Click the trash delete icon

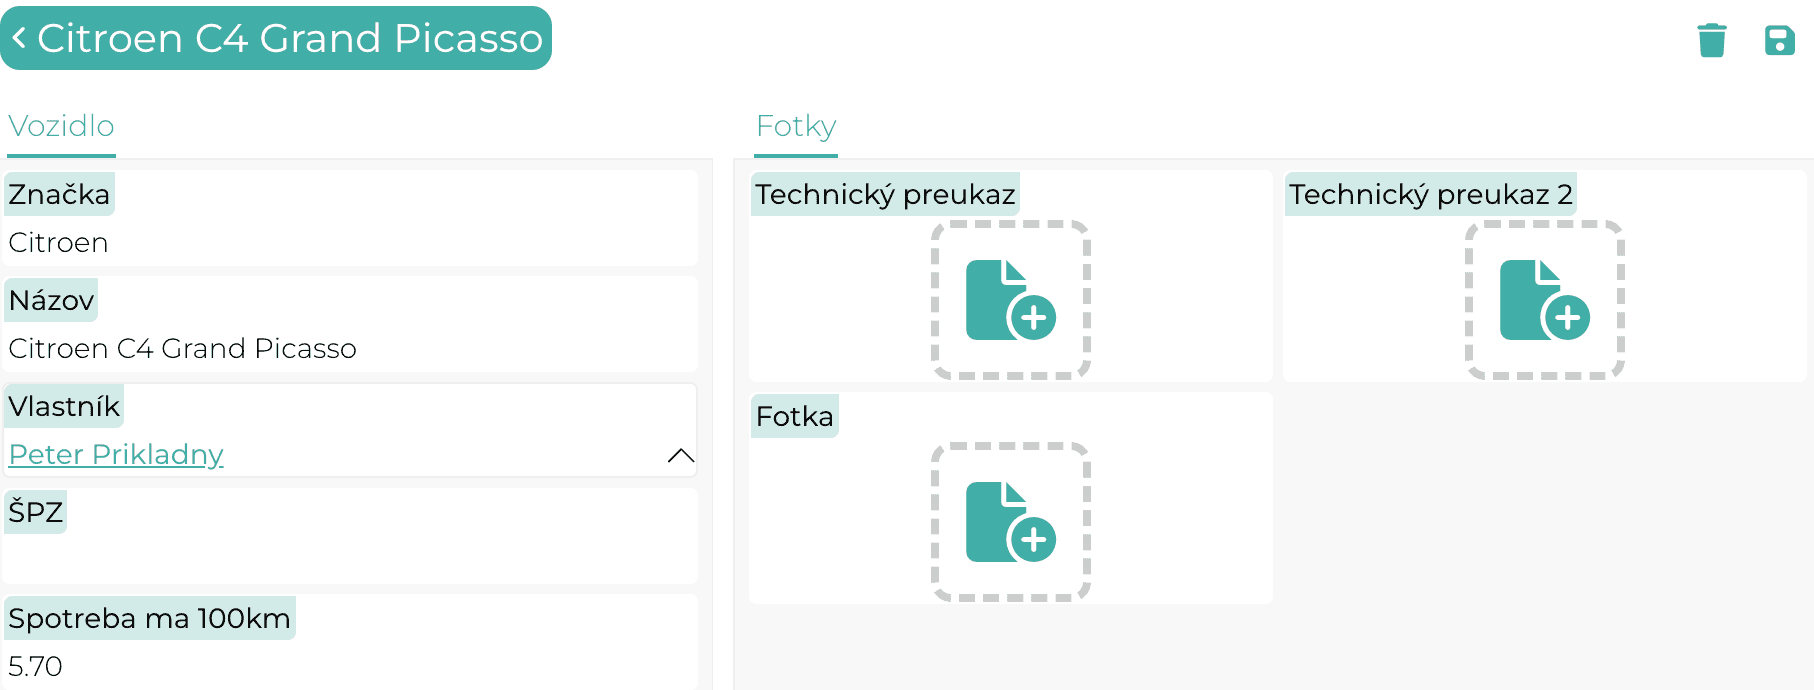click(1712, 40)
